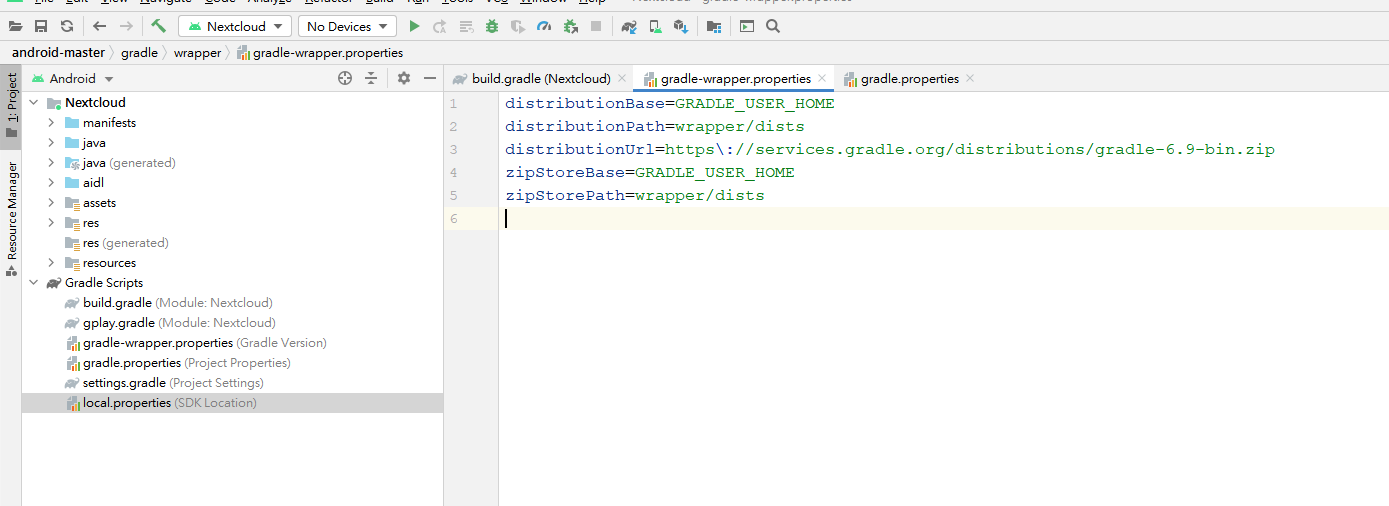Image resolution: width=1389 pixels, height=506 pixels.
Task: Hide the Project panel with the minus icon
Action: pos(430,78)
